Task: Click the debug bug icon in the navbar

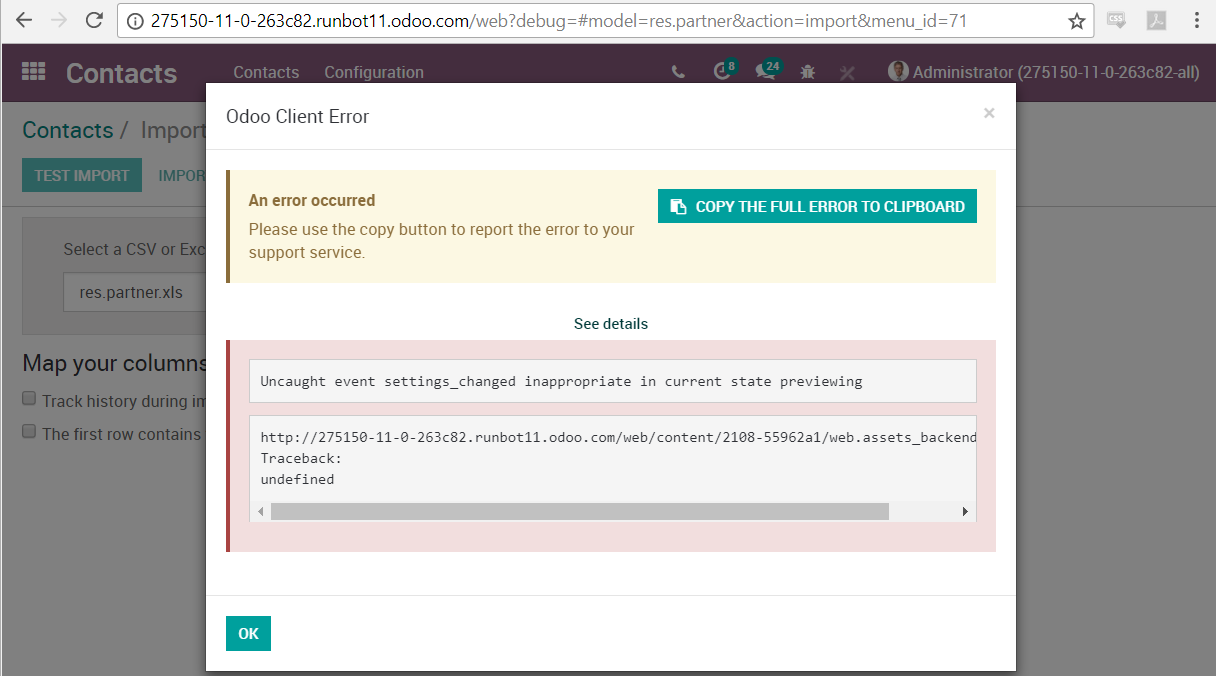Action: [x=807, y=71]
